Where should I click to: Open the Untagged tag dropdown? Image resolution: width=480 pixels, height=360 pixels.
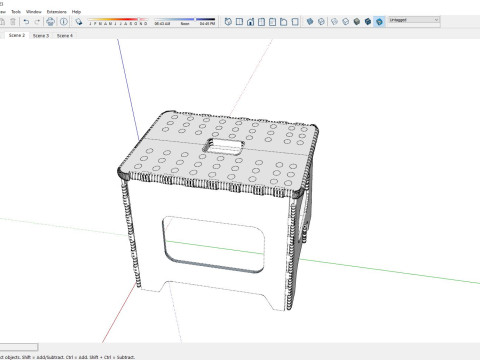click(414, 20)
